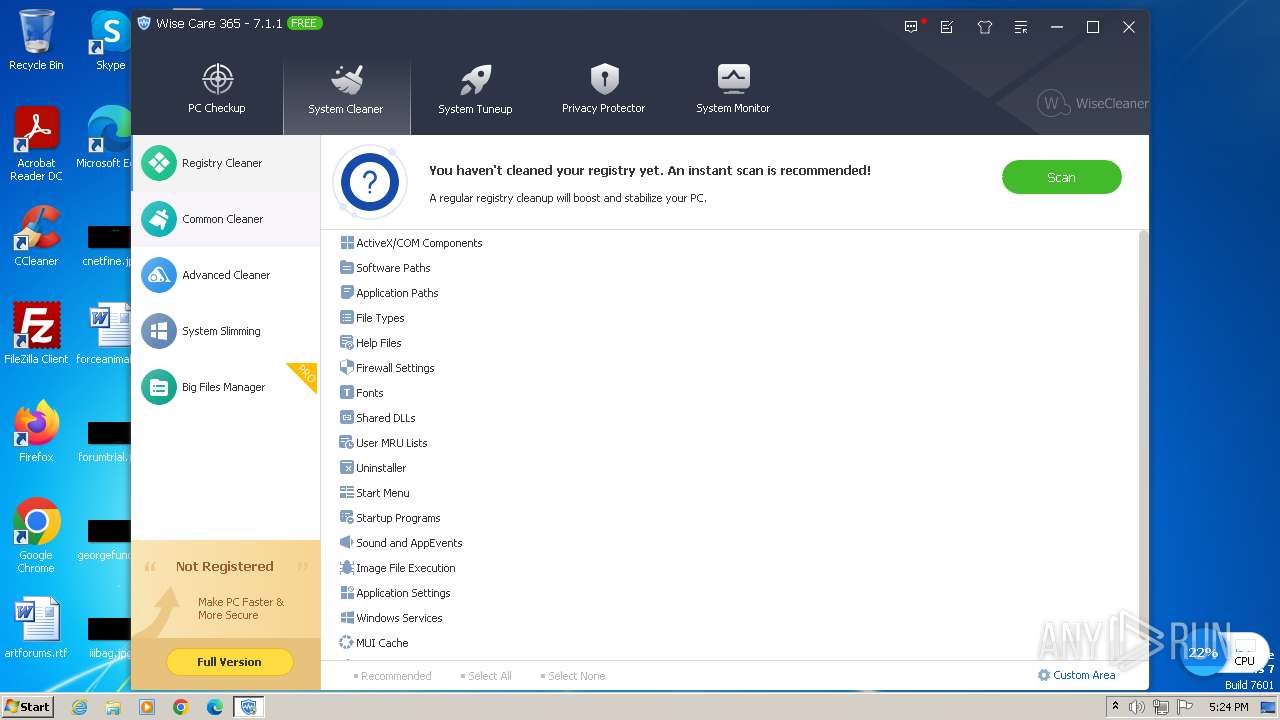Click the Shared DLLs icon
This screenshot has width=1280, height=720.
(347, 418)
